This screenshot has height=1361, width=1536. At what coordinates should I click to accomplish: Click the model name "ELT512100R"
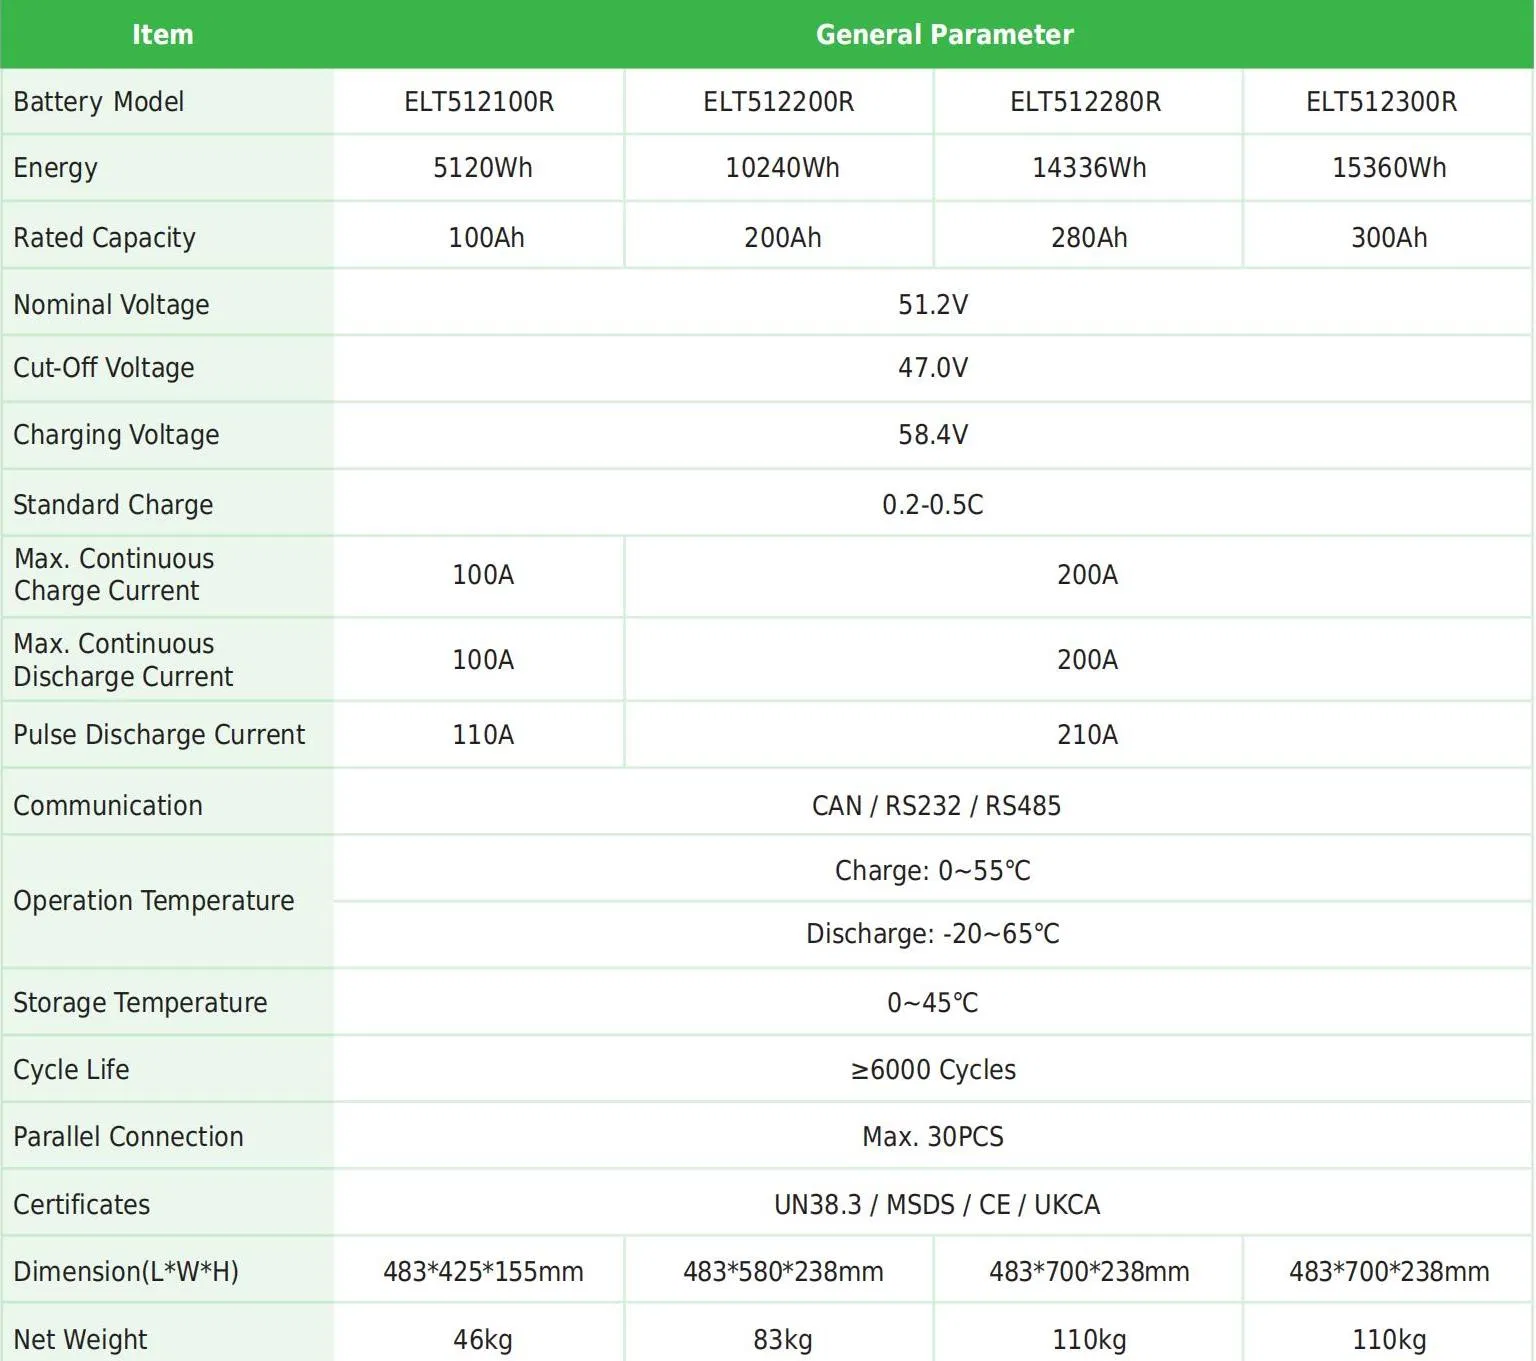[x=479, y=102]
